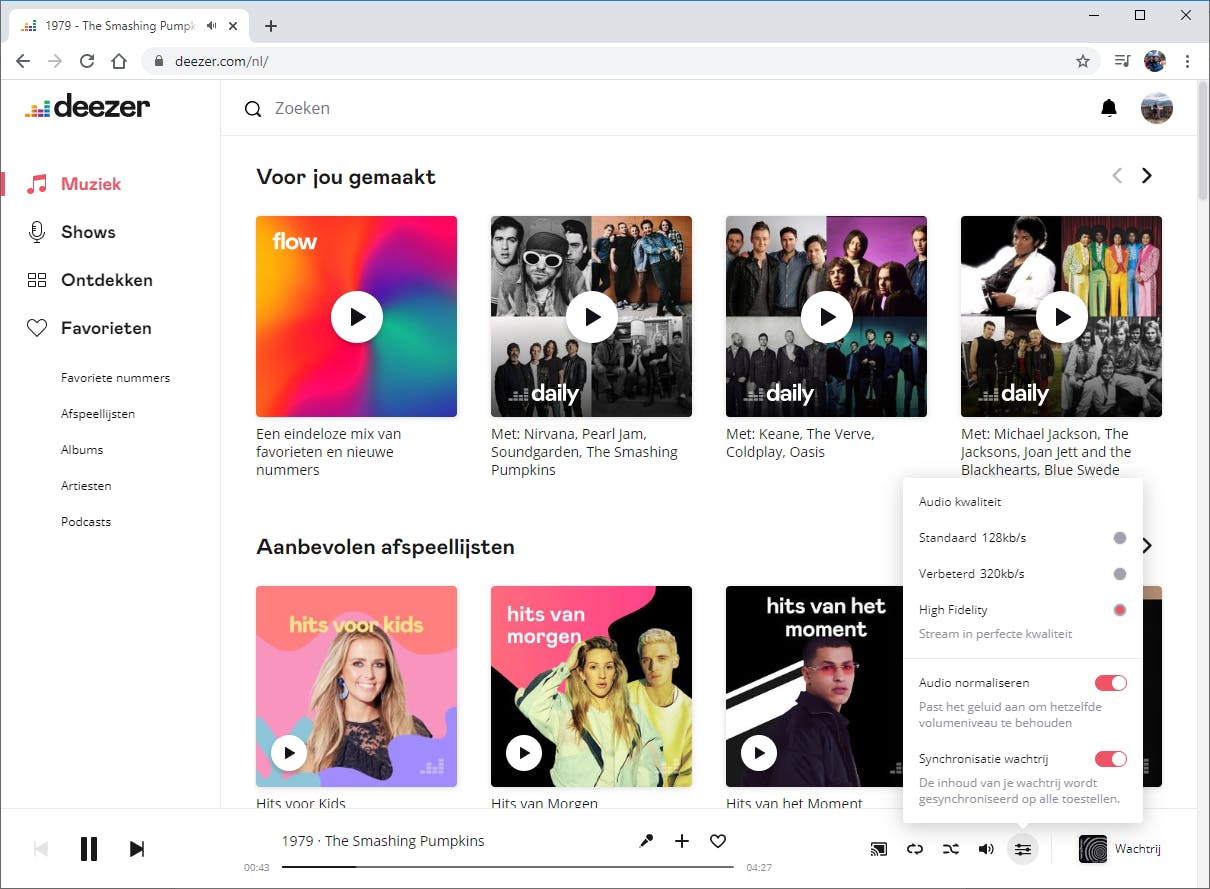Show lyrics with the microphone icon
The width and height of the screenshot is (1210, 889).
646,841
